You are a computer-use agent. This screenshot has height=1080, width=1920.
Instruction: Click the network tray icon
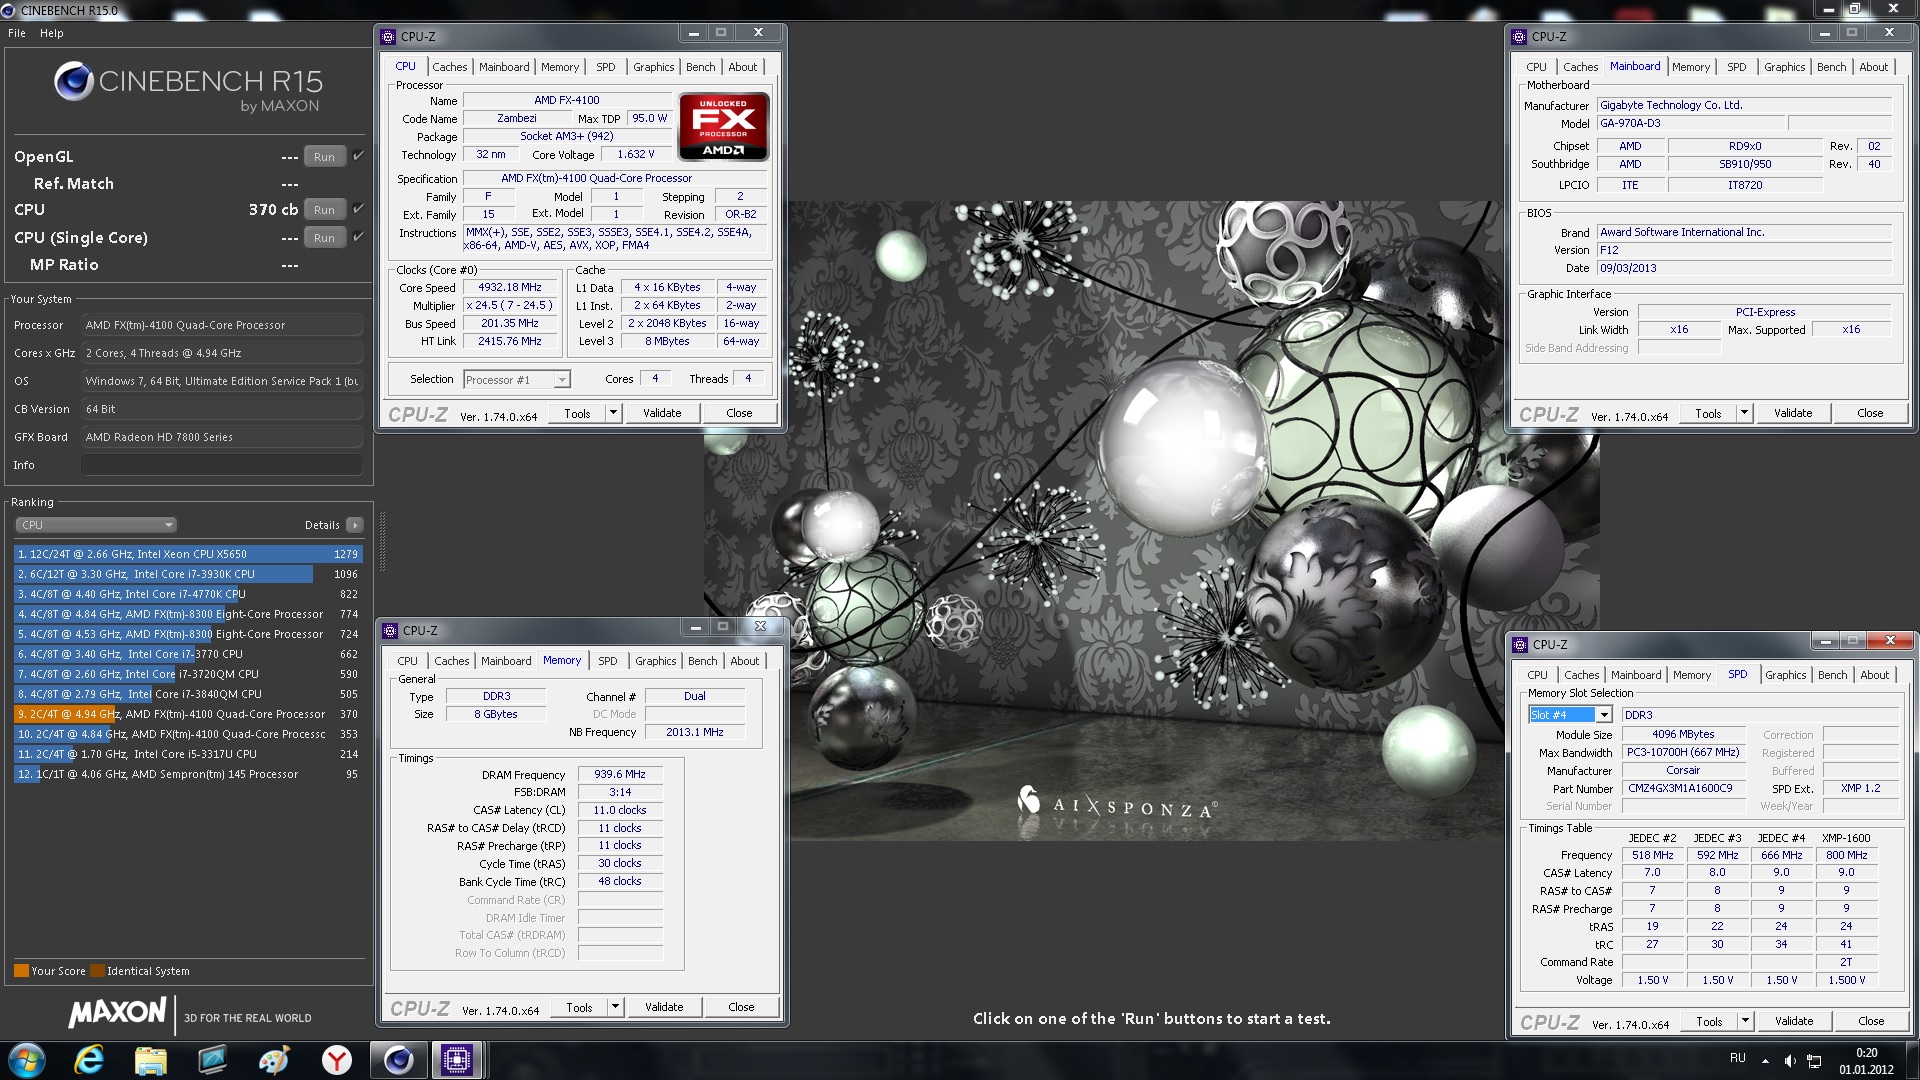1815,1060
